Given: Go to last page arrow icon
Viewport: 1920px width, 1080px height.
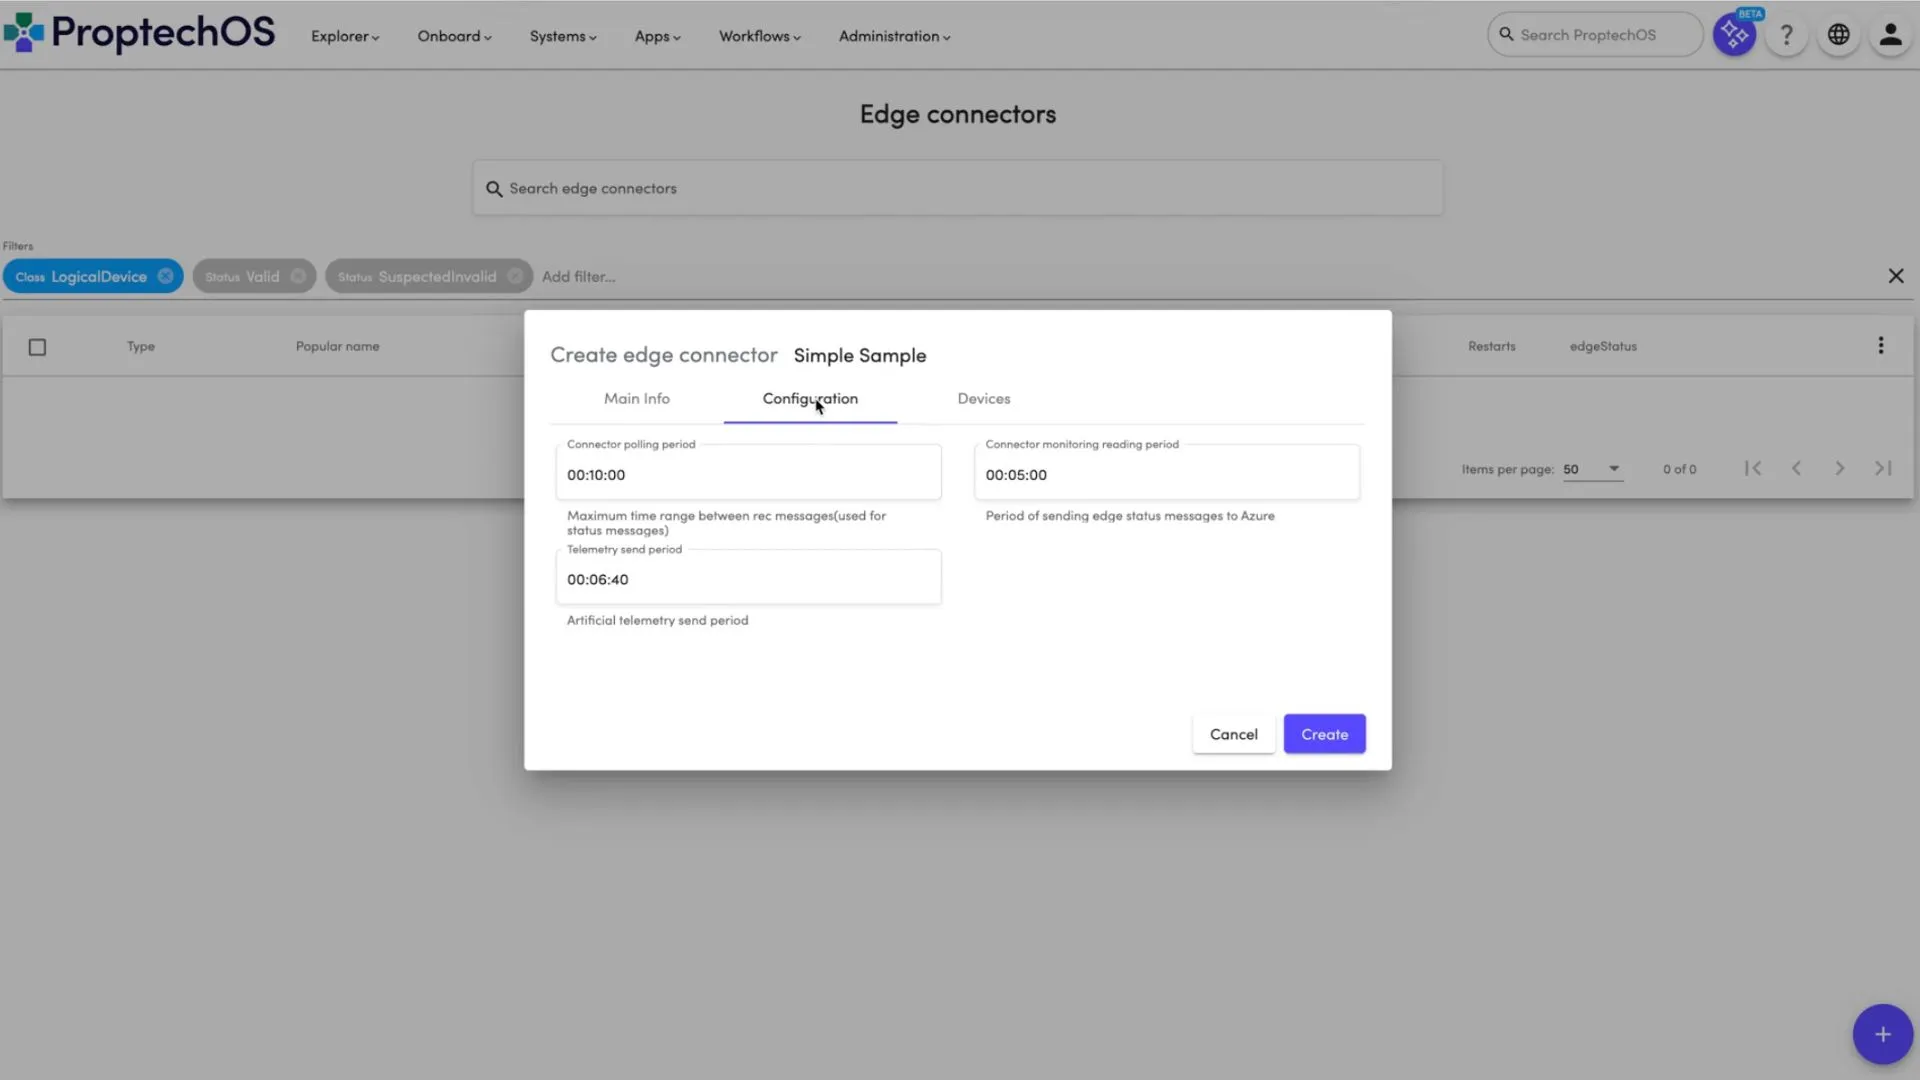Looking at the screenshot, I should click(1883, 468).
